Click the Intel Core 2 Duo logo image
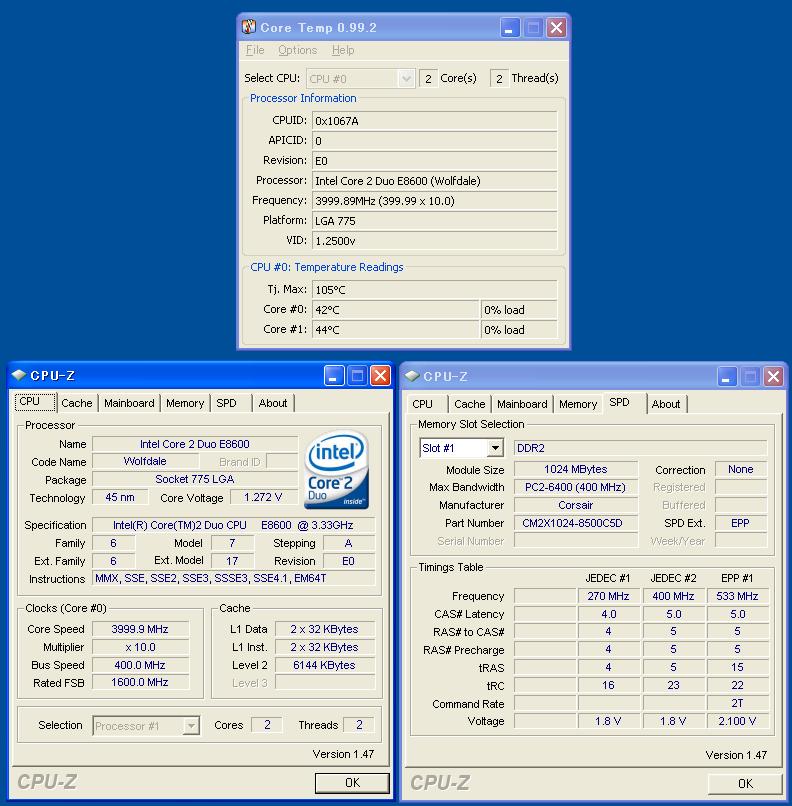This screenshot has height=806, width=792. [337, 470]
